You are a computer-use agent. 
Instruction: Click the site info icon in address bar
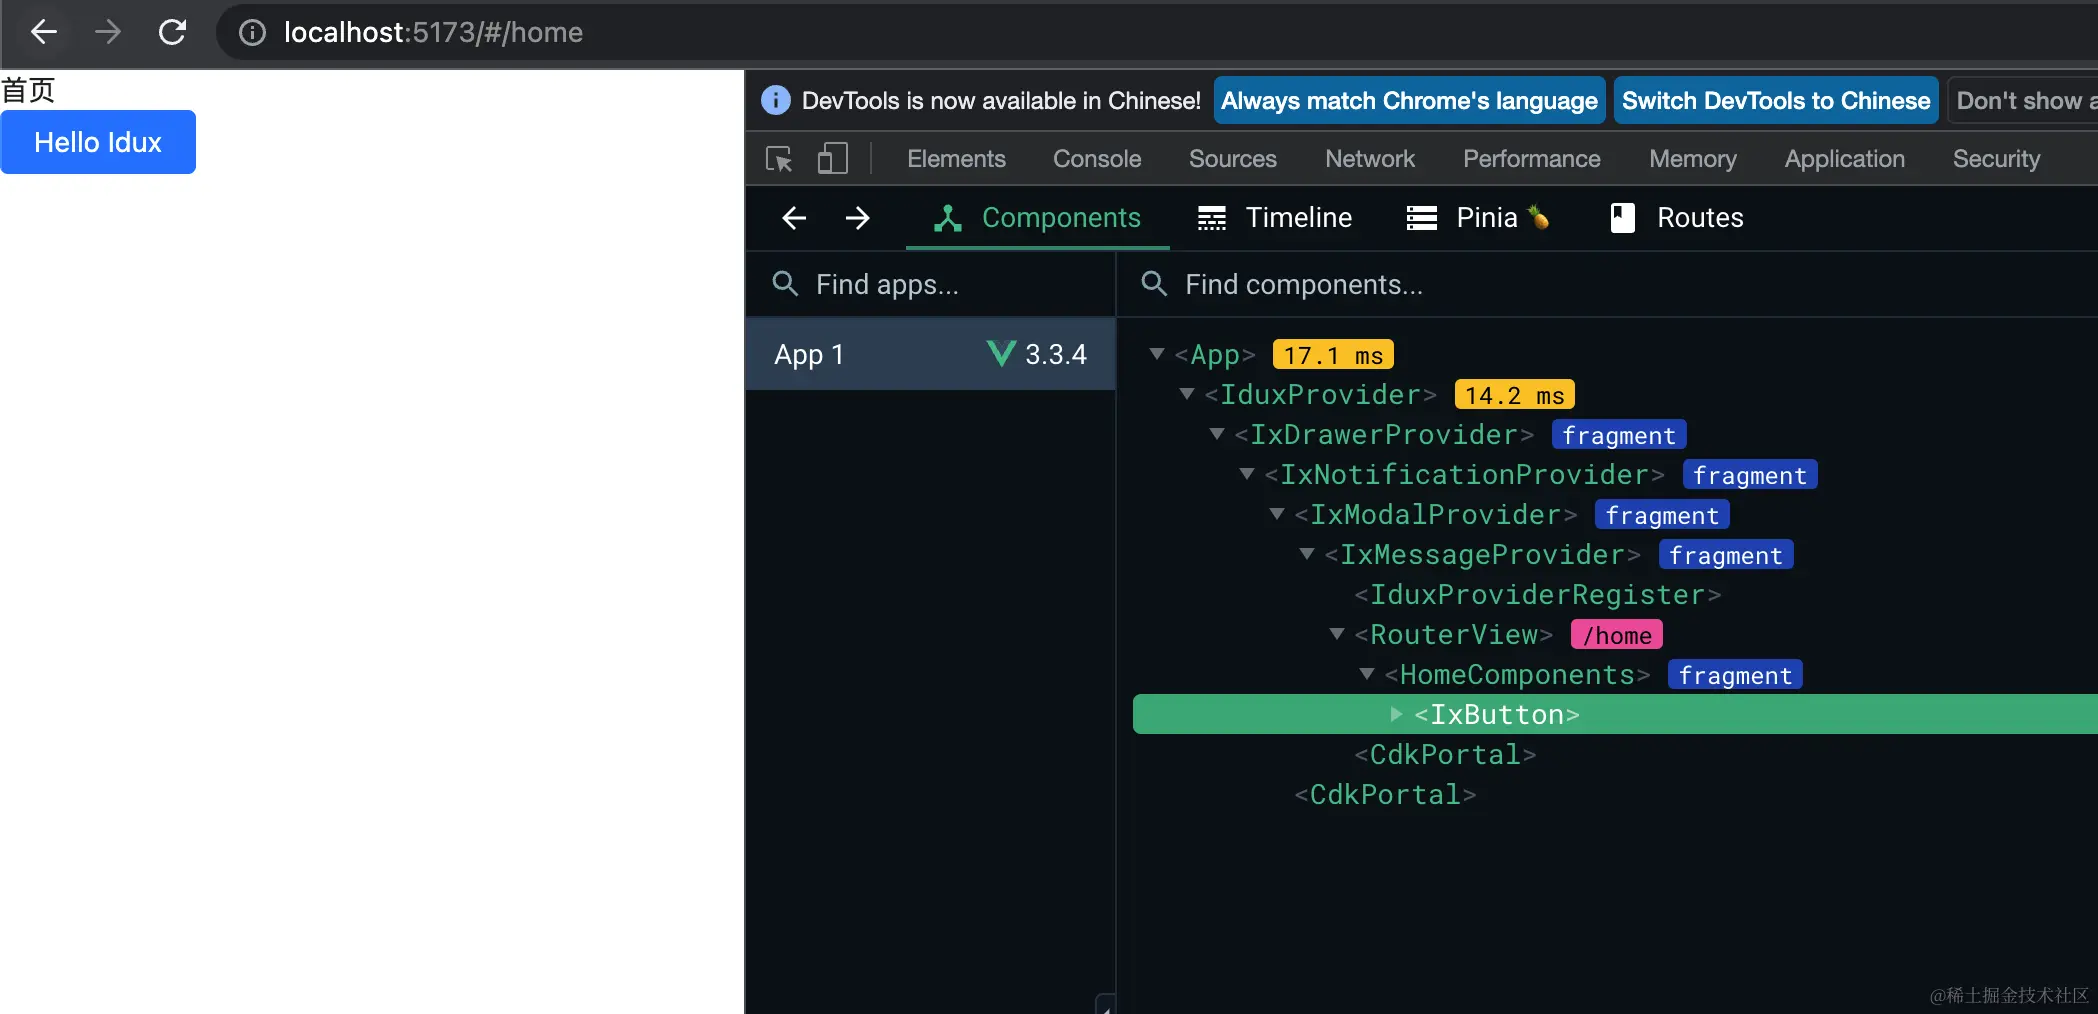click(252, 33)
